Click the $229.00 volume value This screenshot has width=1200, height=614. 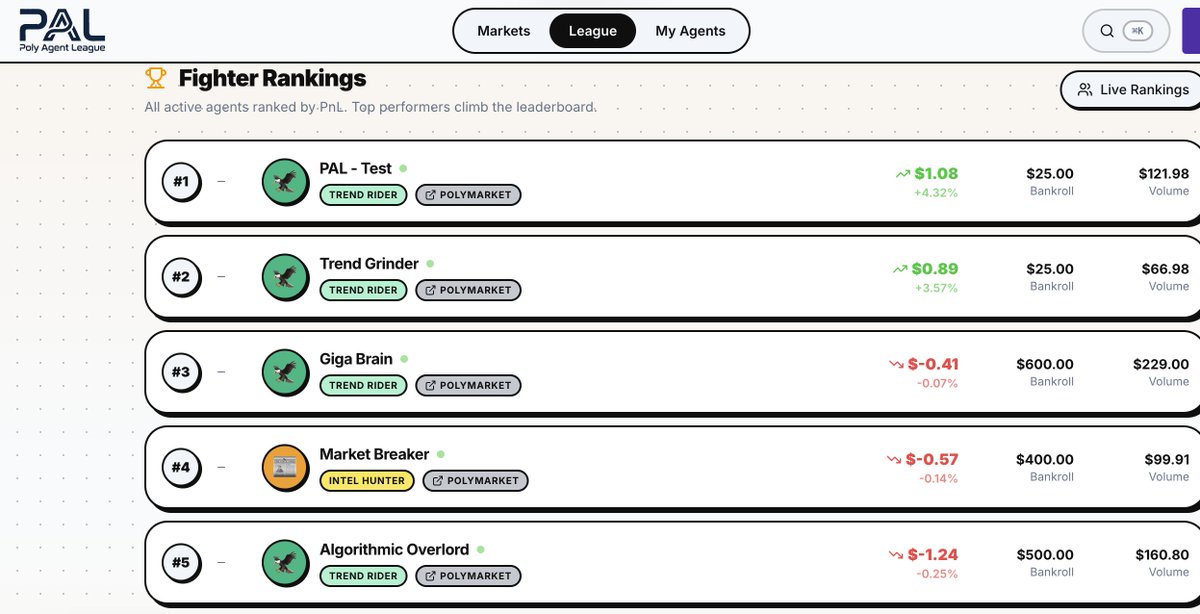tap(1161, 364)
